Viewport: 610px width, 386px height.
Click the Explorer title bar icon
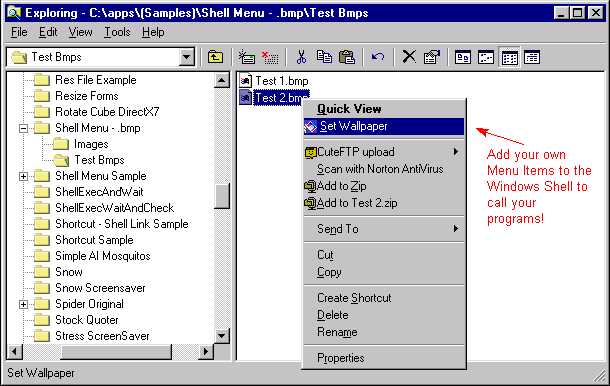click(x=14, y=13)
